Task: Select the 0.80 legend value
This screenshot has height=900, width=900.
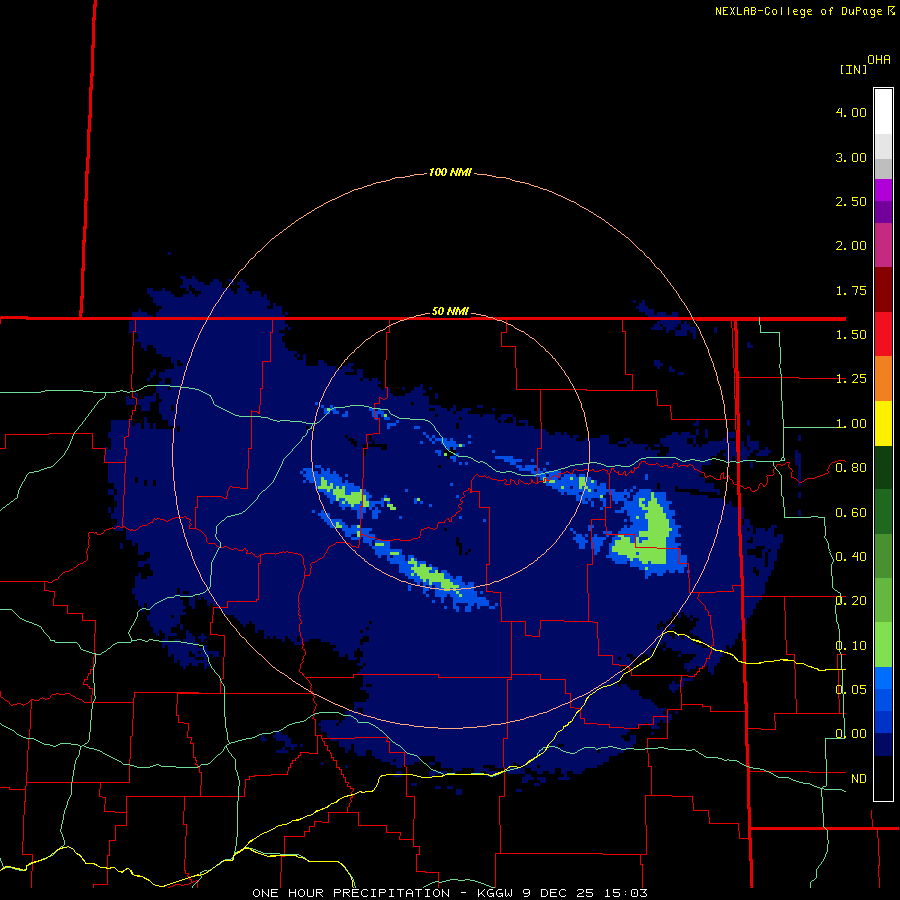Action: tap(851, 468)
